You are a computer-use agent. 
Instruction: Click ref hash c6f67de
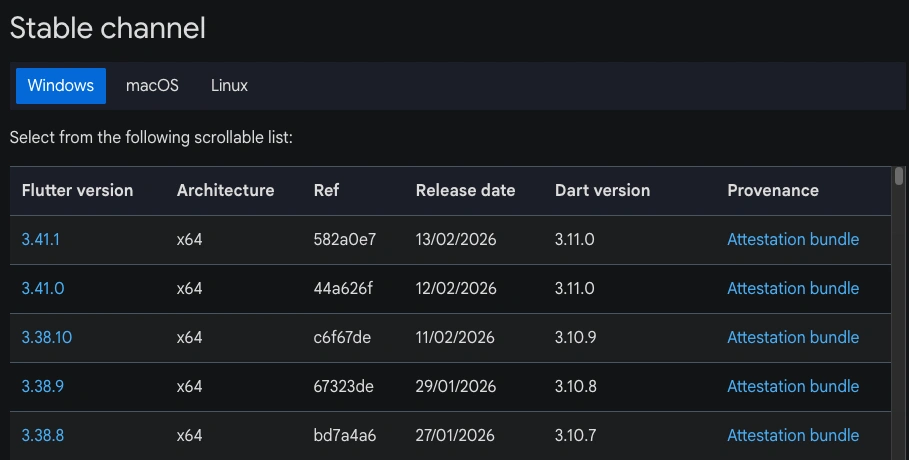pyautogui.click(x=342, y=338)
